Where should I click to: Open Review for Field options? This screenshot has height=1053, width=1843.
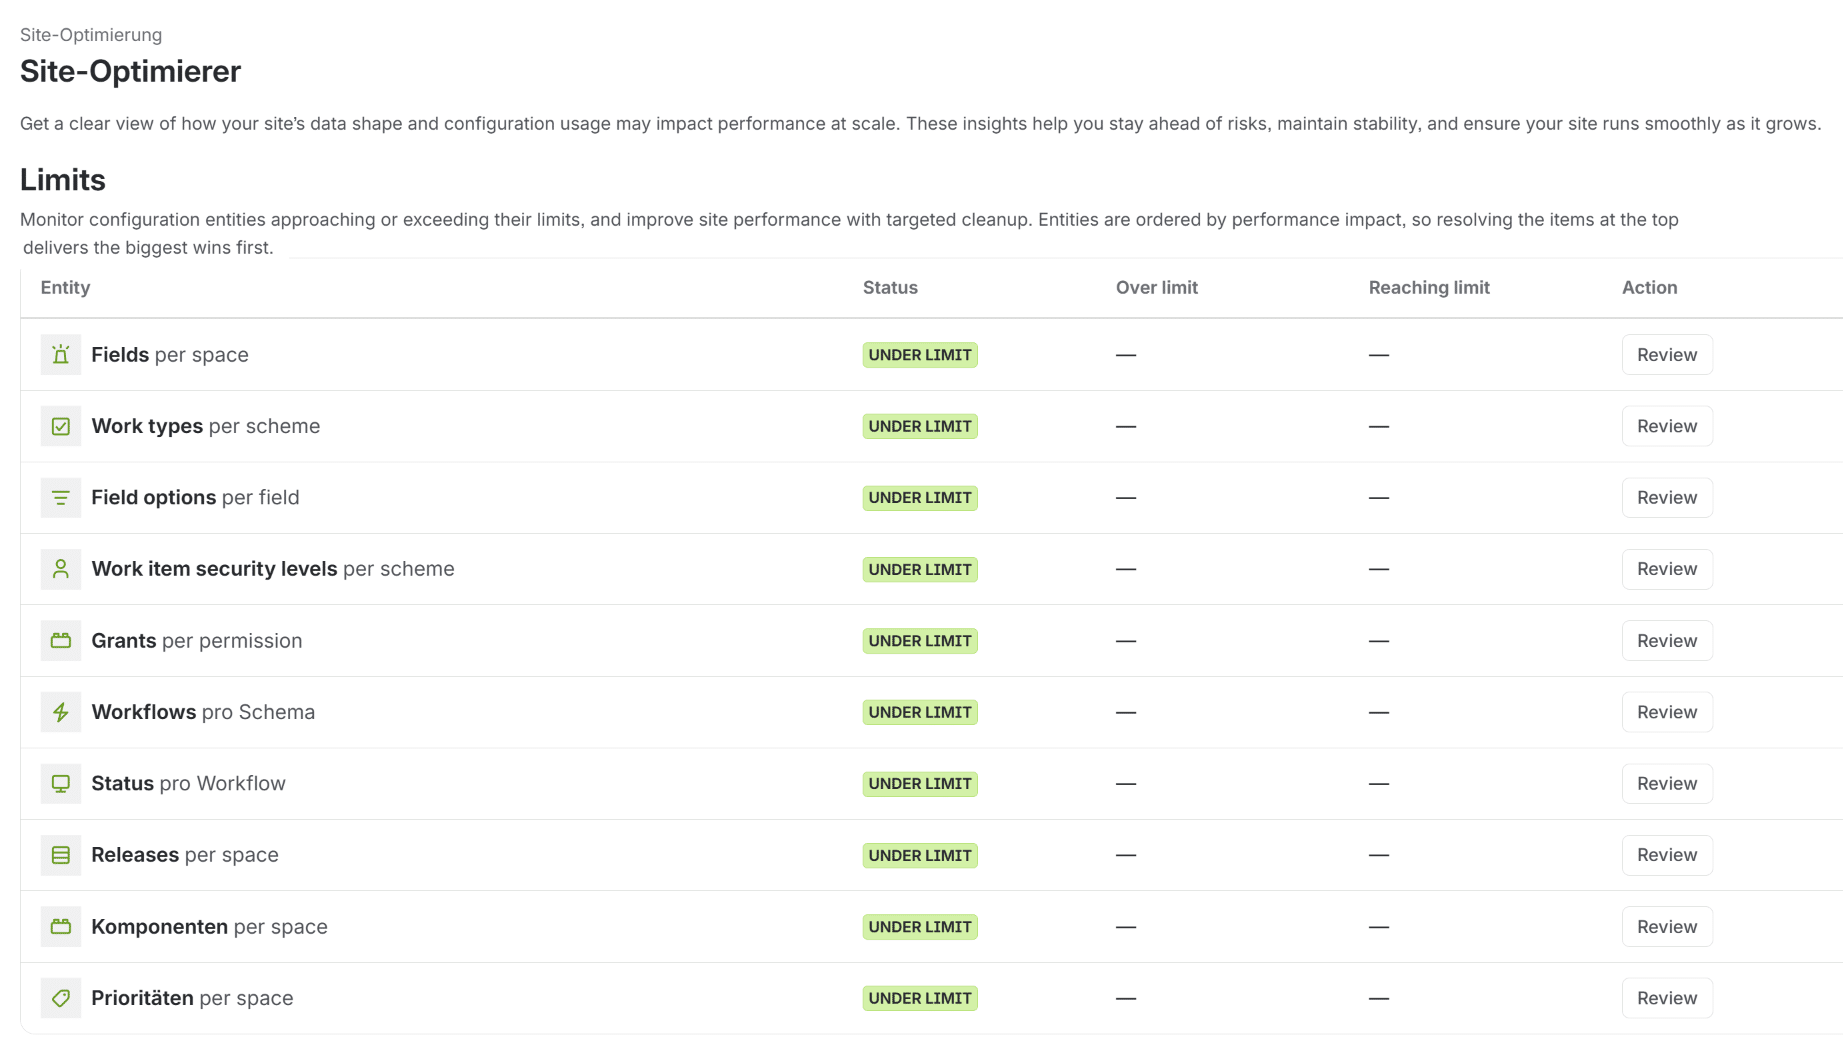(x=1667, y=498)
